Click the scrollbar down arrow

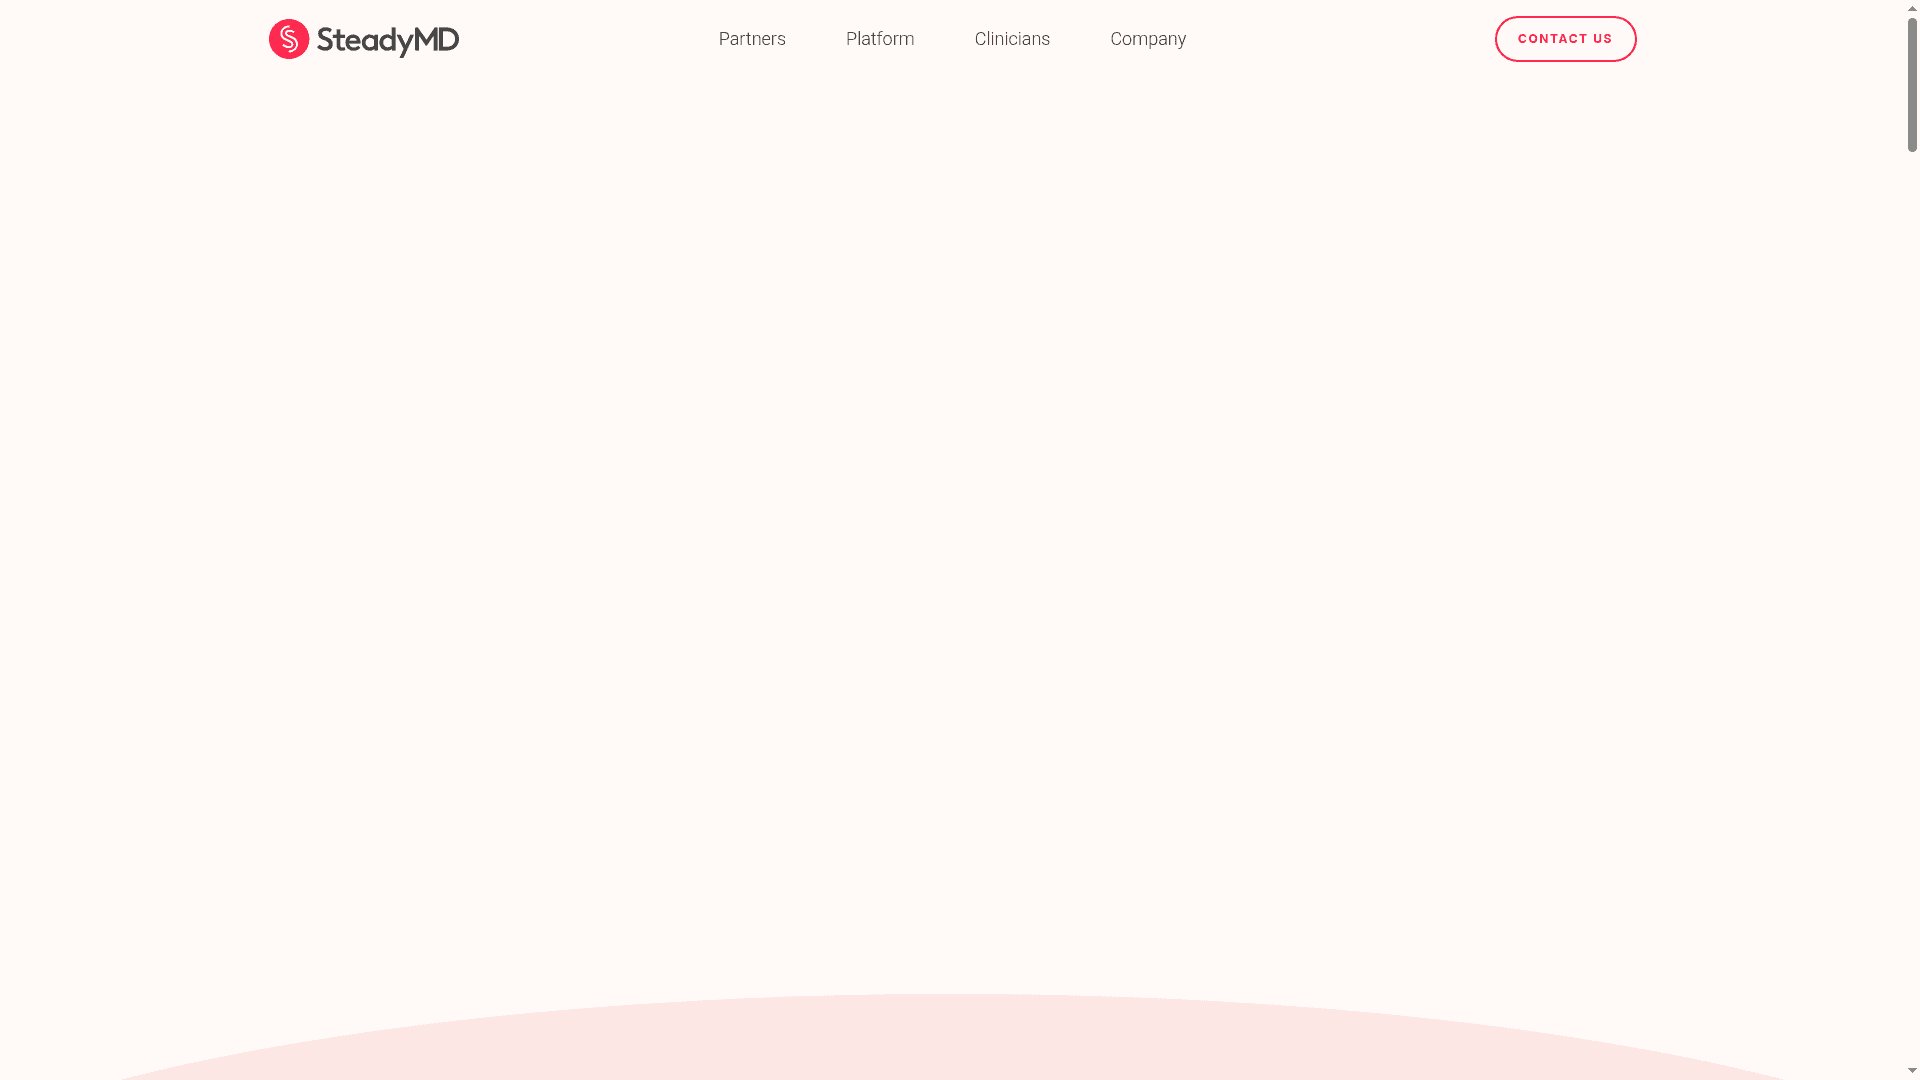tap(1911, 1071)
